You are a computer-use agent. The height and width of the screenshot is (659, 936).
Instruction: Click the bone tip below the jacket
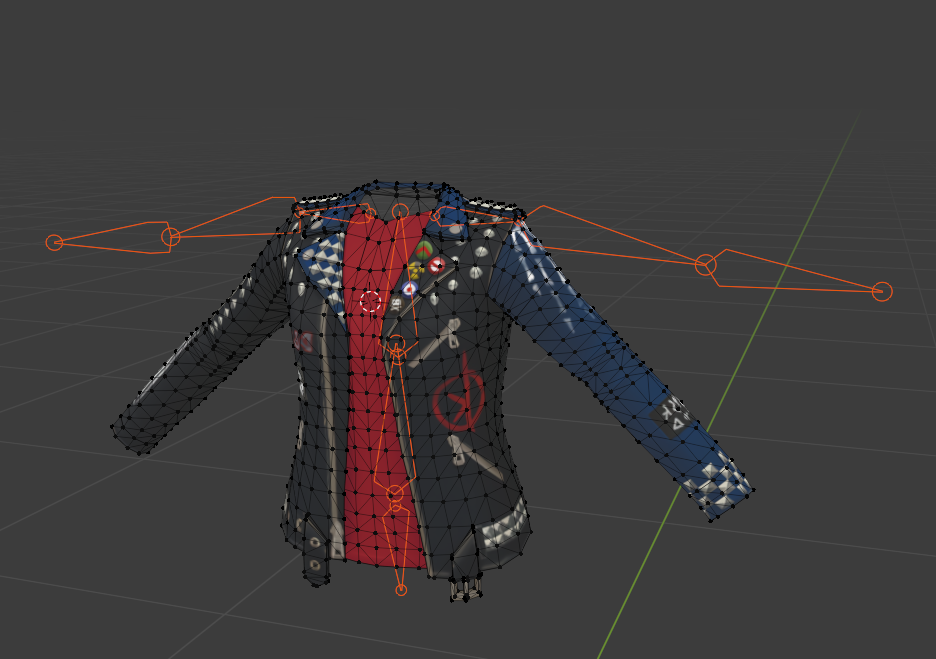(x=401, y=590)
